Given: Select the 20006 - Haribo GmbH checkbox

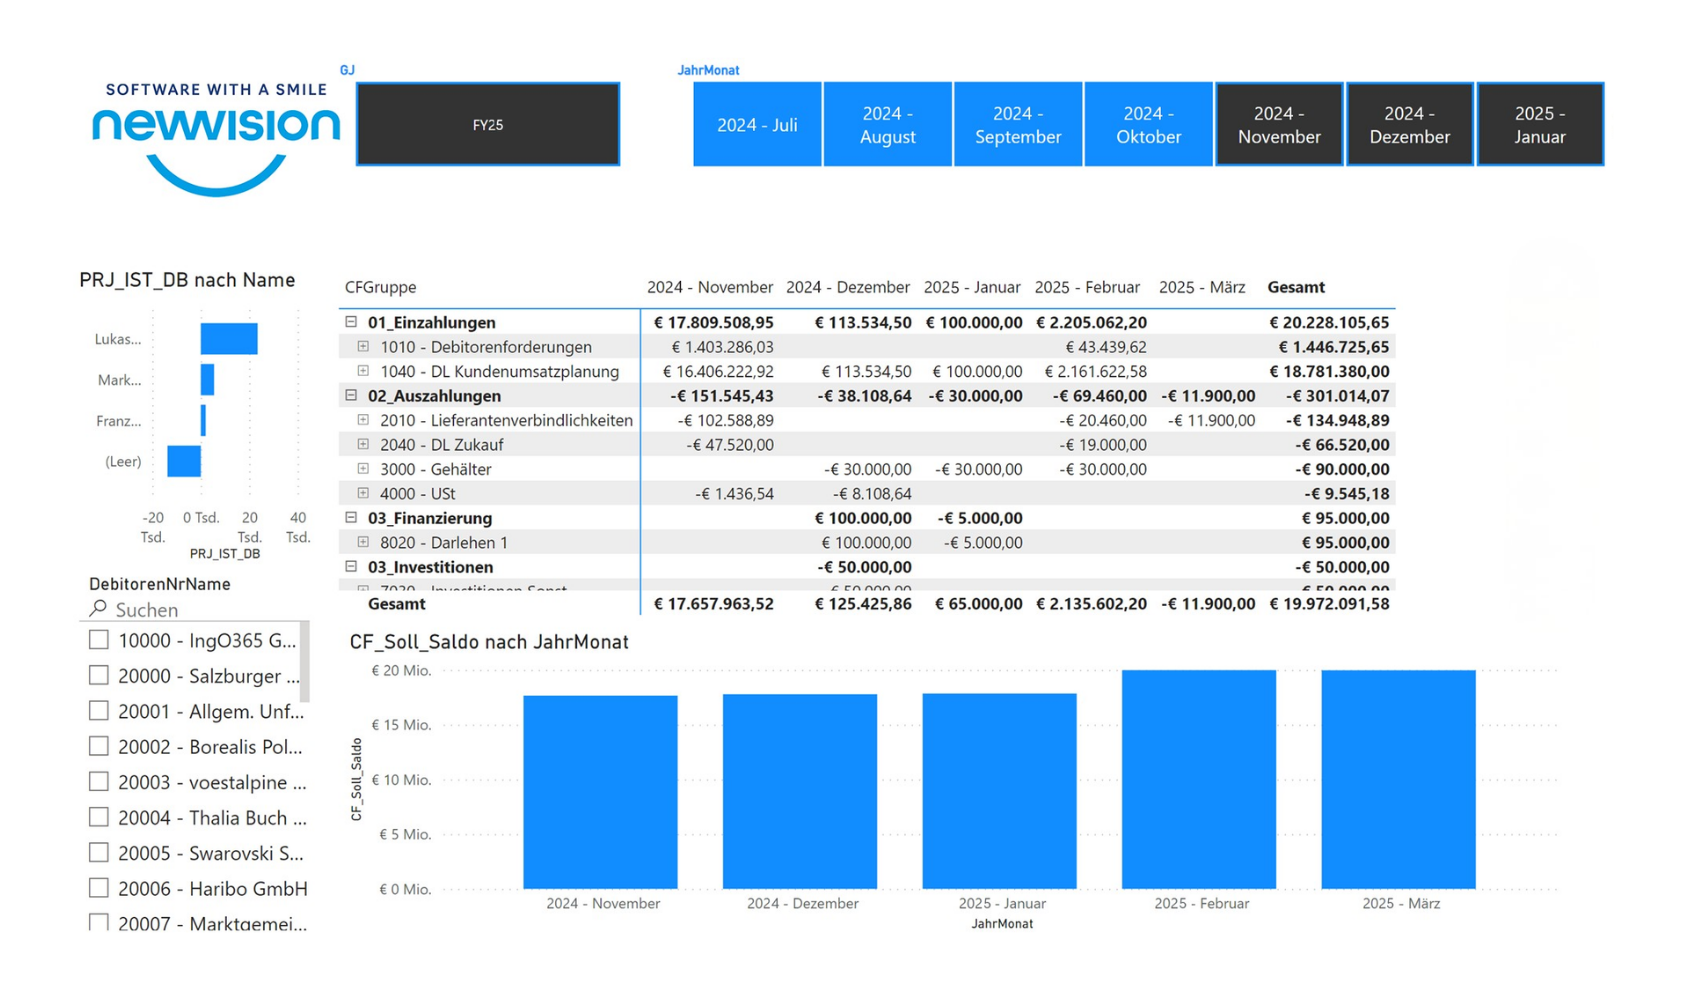Looking at the screenshot, I should (x=99, y=886).
